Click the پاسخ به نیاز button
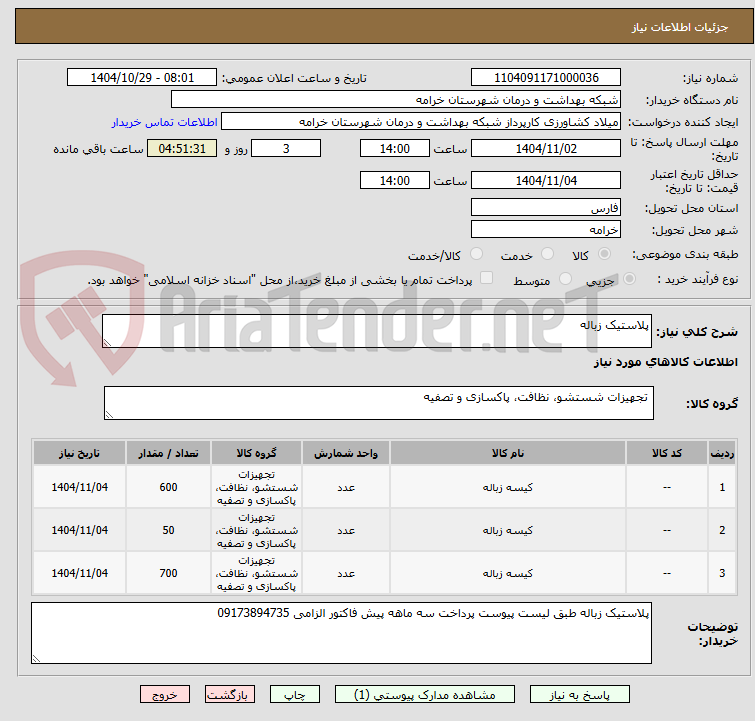 (x=579, y=695)
